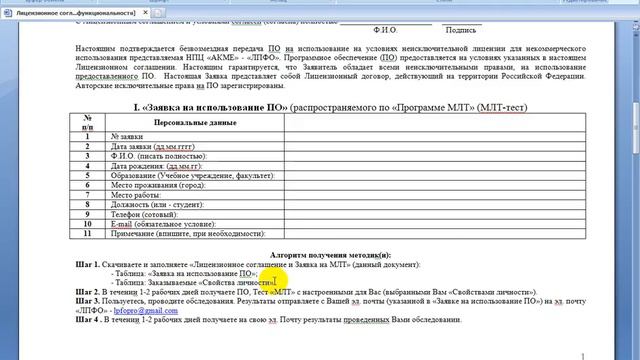Open the lpfopro@gmail.com email link
This screenshot has height=360, width=640.
146,310
